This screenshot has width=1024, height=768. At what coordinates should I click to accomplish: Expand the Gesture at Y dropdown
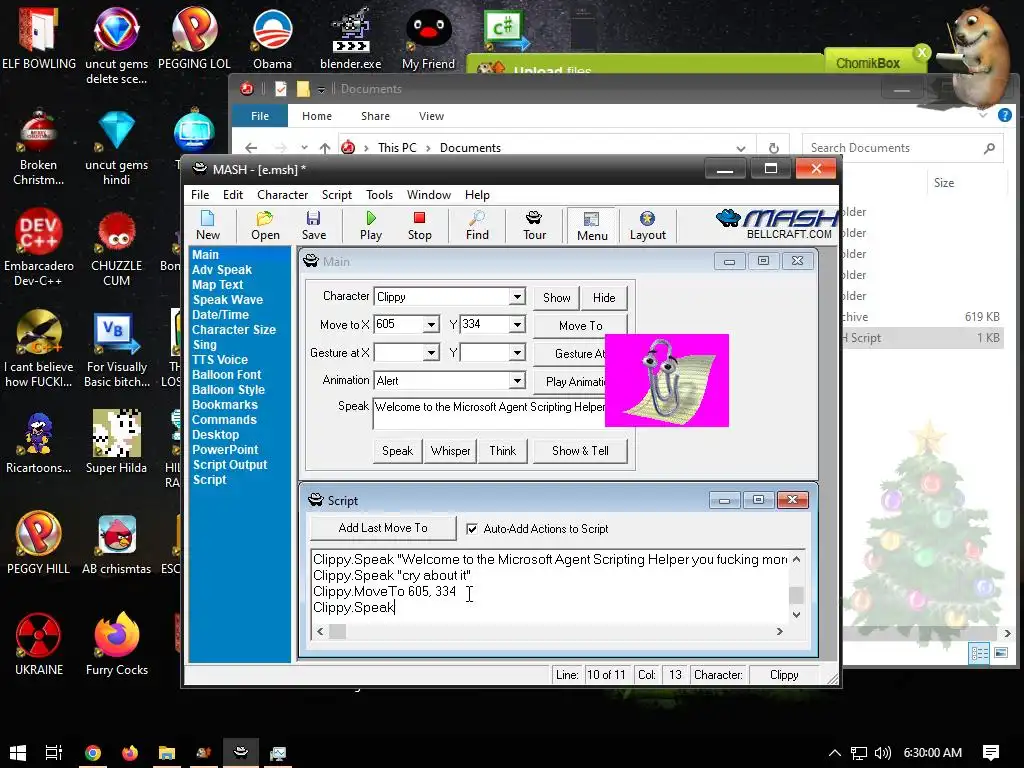point(517,353)
